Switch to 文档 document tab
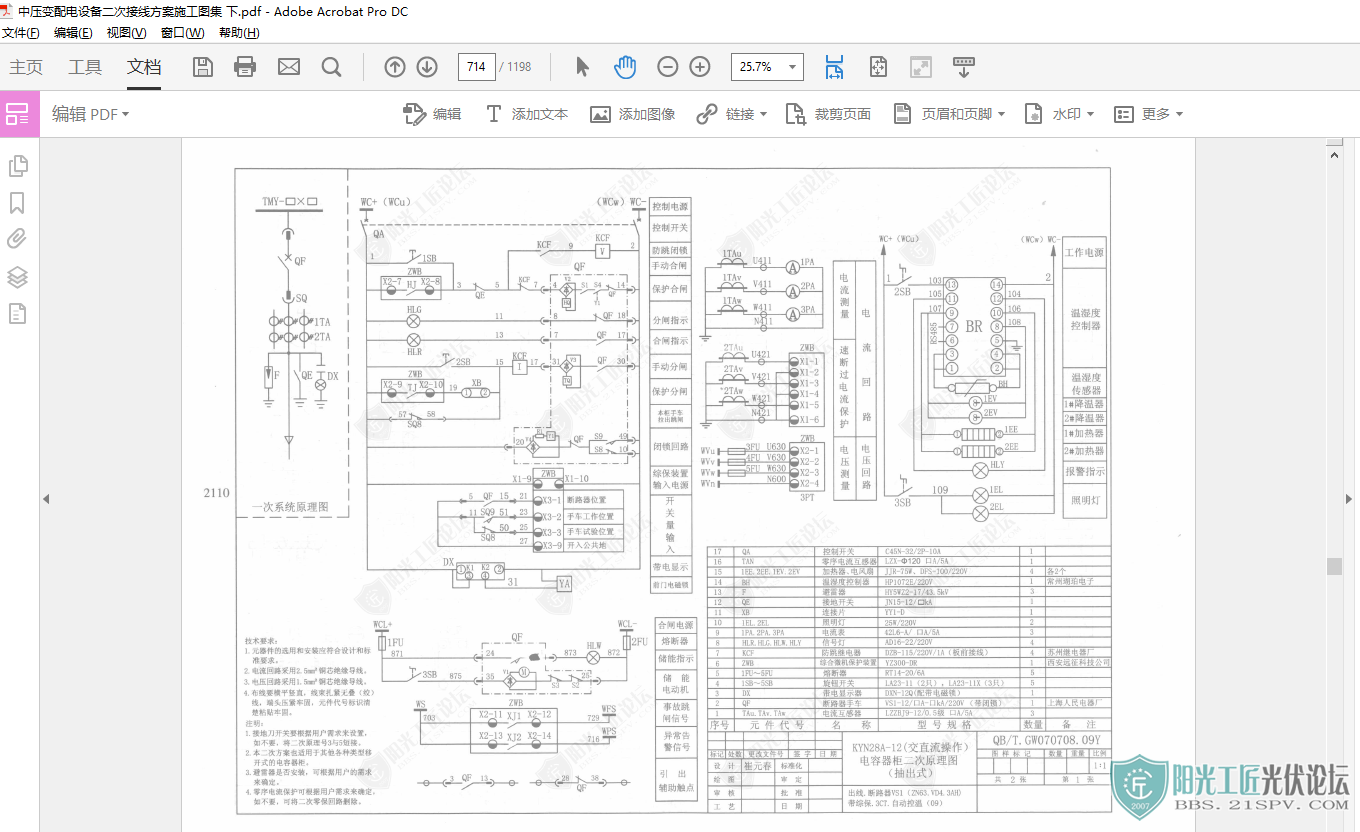Screen dimensions: 1360x832 pyautogui.click(x=144, y=67)
